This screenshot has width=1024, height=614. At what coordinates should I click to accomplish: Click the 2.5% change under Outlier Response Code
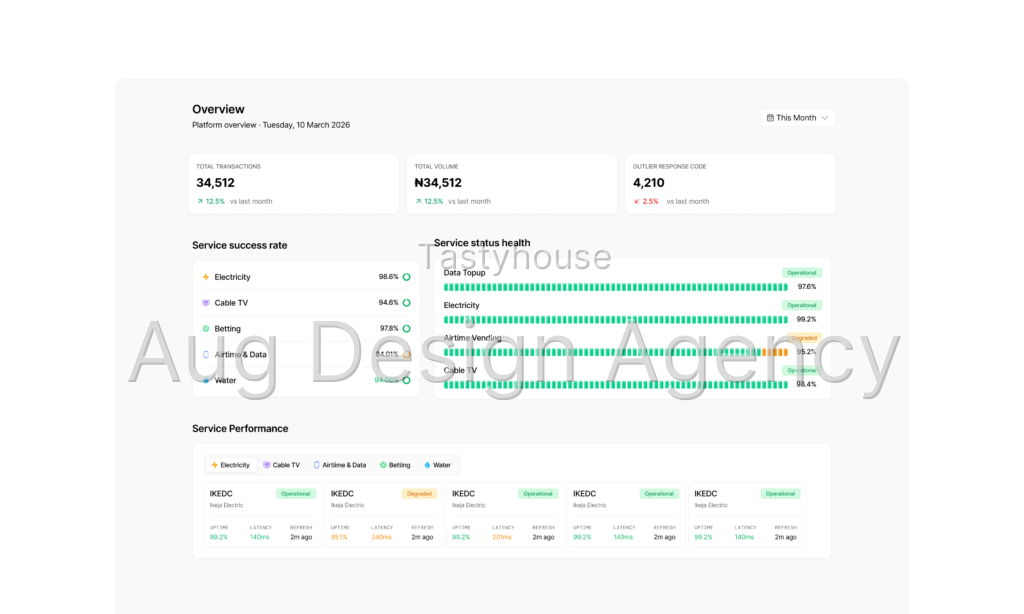click(650, 201)
